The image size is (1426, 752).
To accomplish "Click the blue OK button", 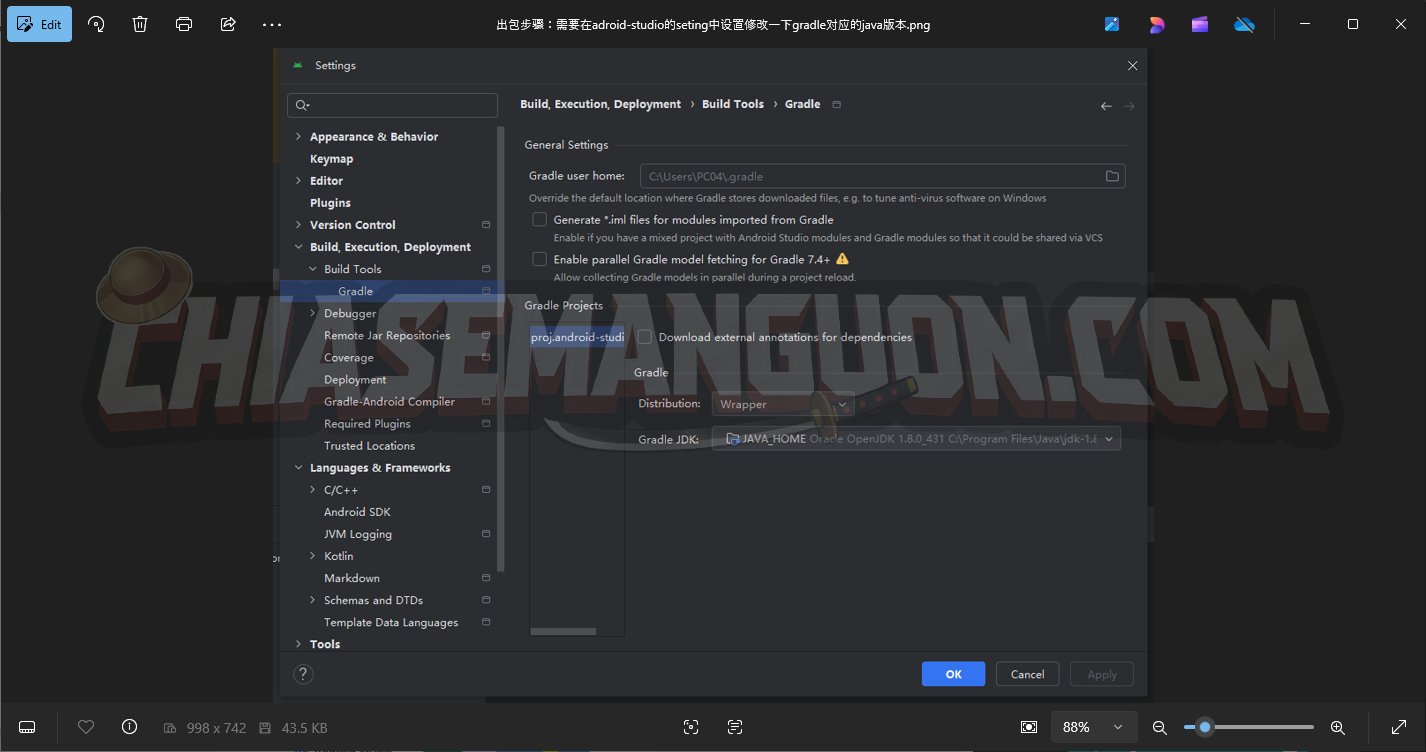I will pyautogui.click(x=953, y=674).
